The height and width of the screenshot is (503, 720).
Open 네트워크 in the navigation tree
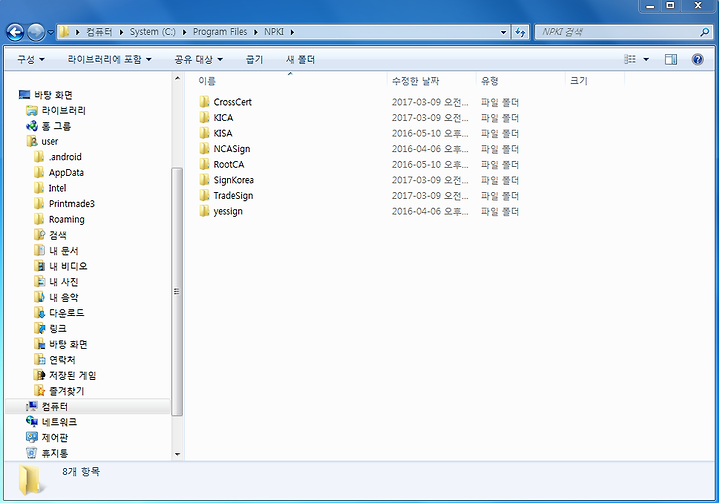[x=59, y=422]
